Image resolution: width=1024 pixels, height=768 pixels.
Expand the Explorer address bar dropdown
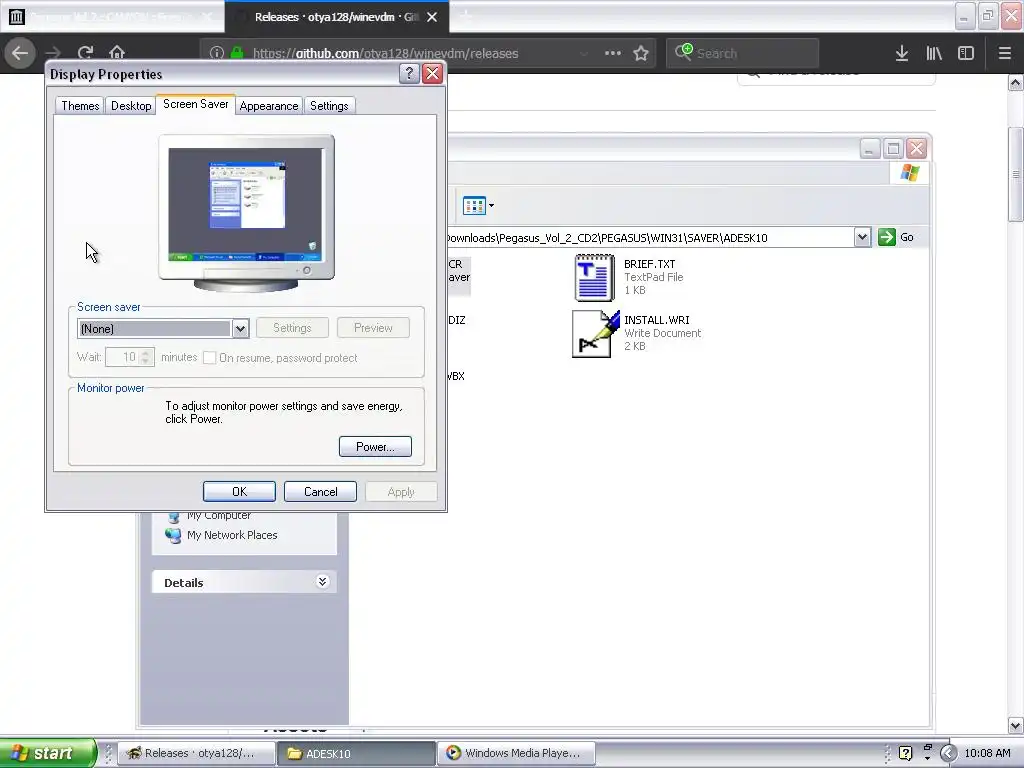coord(862,237)
